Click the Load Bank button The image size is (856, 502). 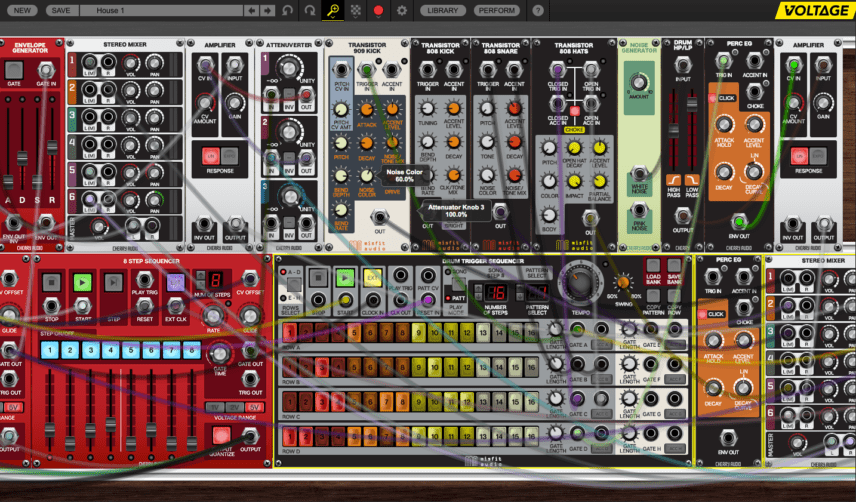click(653, 266)
